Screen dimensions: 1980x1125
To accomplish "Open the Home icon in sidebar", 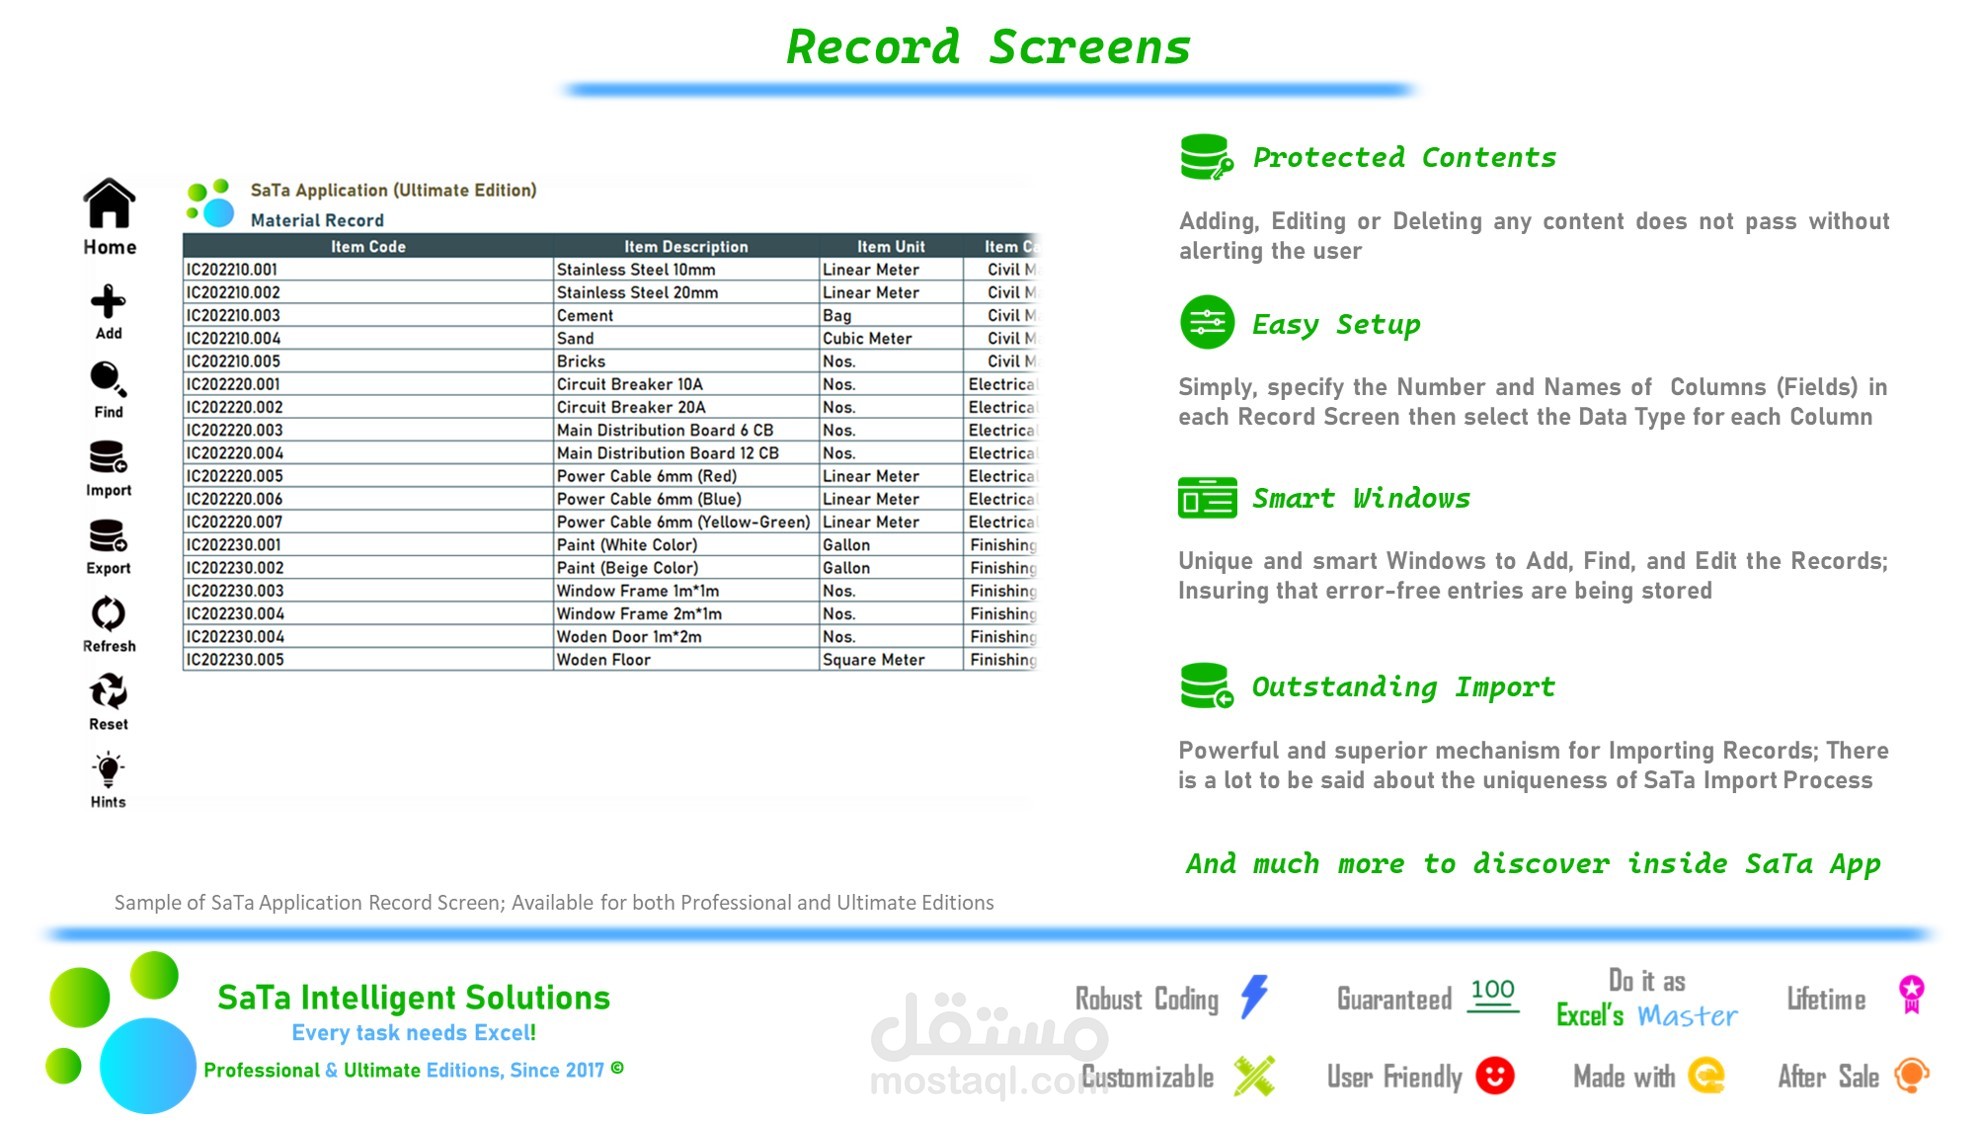I will tap(109, 203).
